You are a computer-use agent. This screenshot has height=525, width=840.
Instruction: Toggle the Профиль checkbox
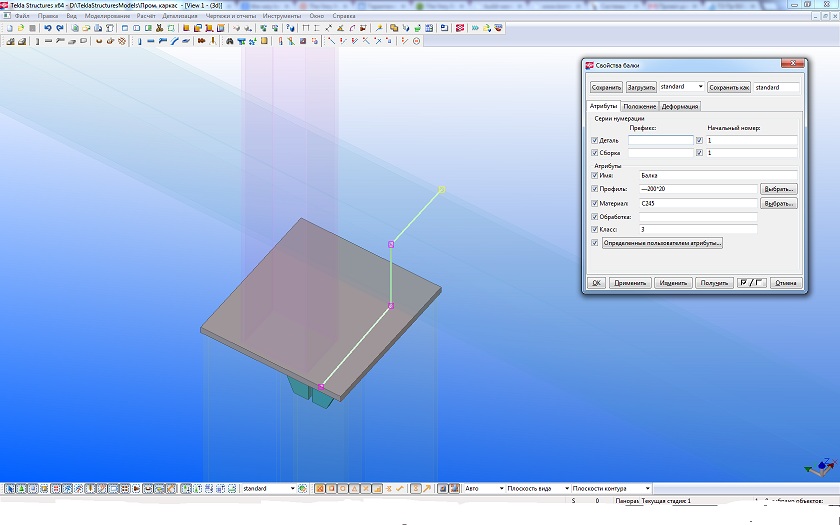(595, 189)
